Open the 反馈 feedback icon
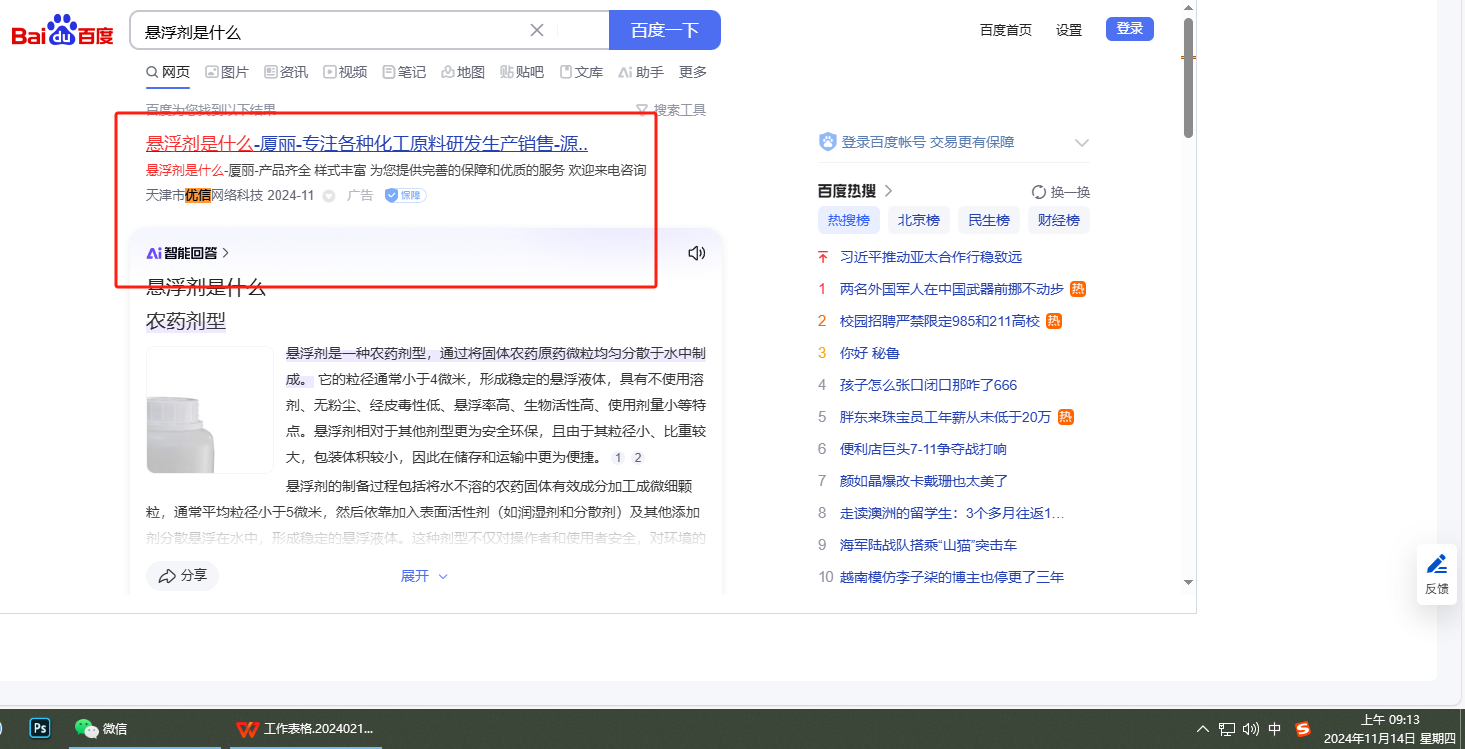This screenshot has height=749, width=1465. (x=1437, y=574)
